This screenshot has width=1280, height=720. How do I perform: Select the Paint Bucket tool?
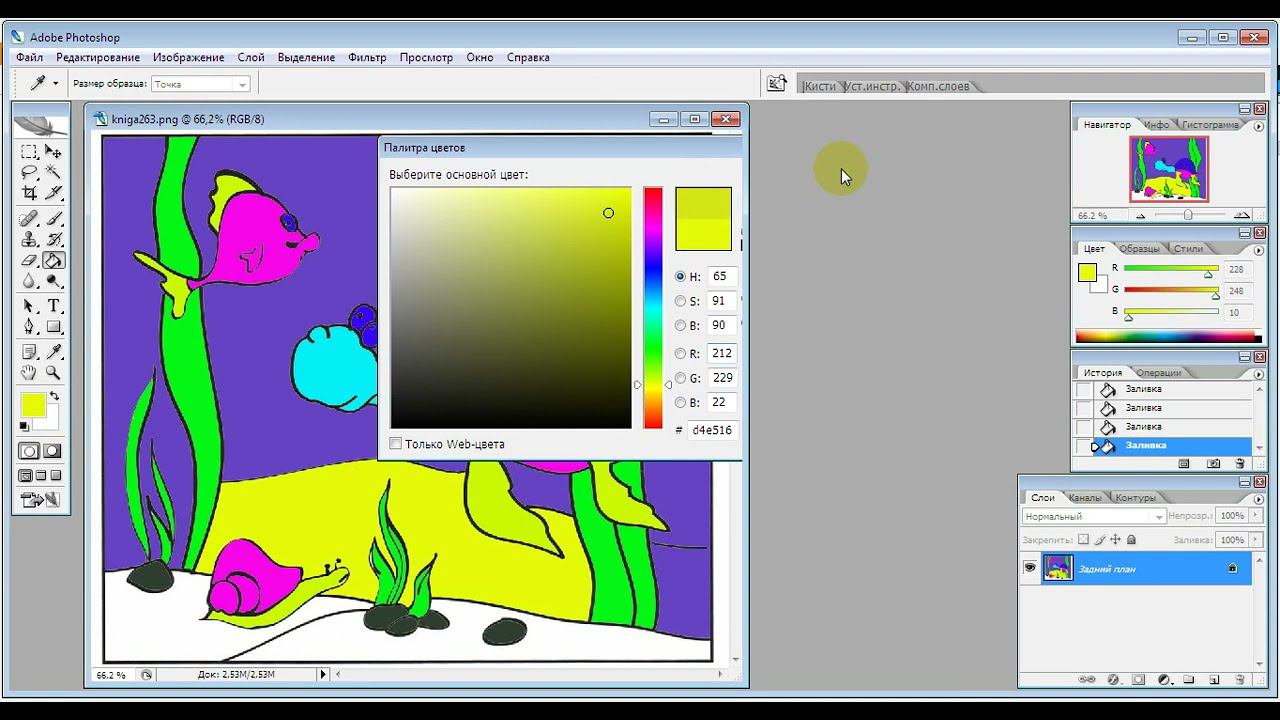click(53, 261)
